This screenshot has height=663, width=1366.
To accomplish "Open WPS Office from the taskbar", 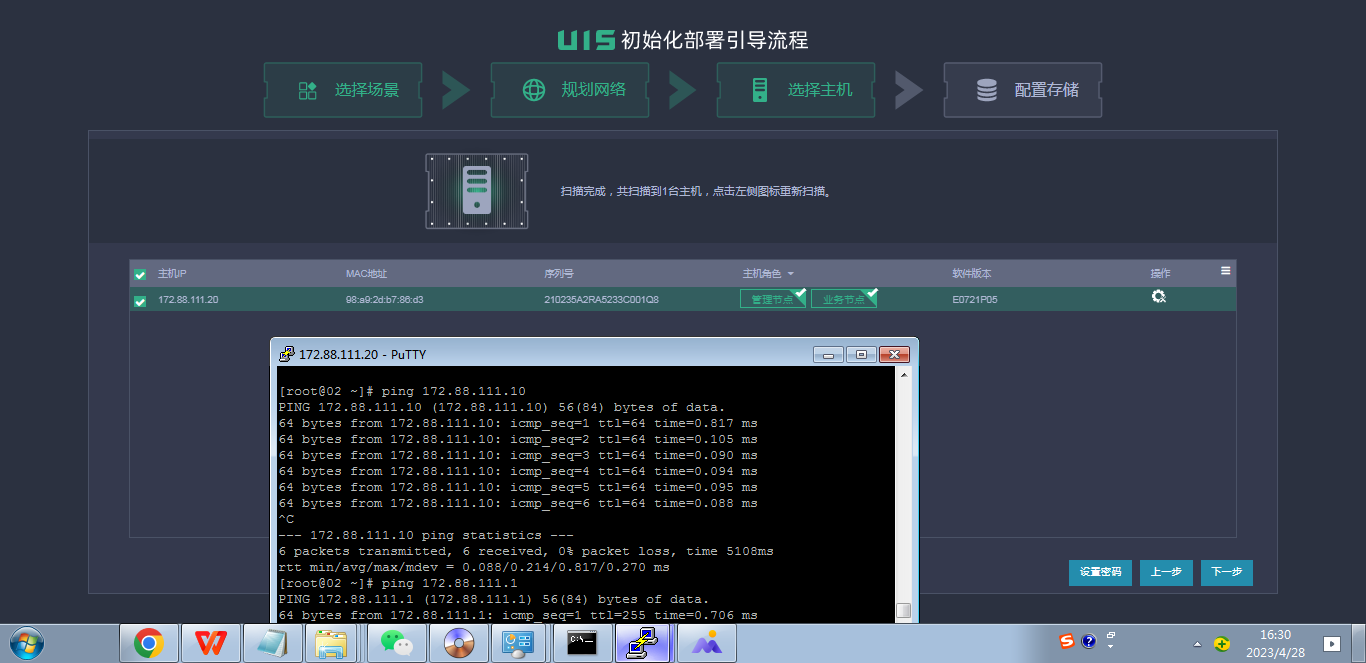I will [210, 643].
